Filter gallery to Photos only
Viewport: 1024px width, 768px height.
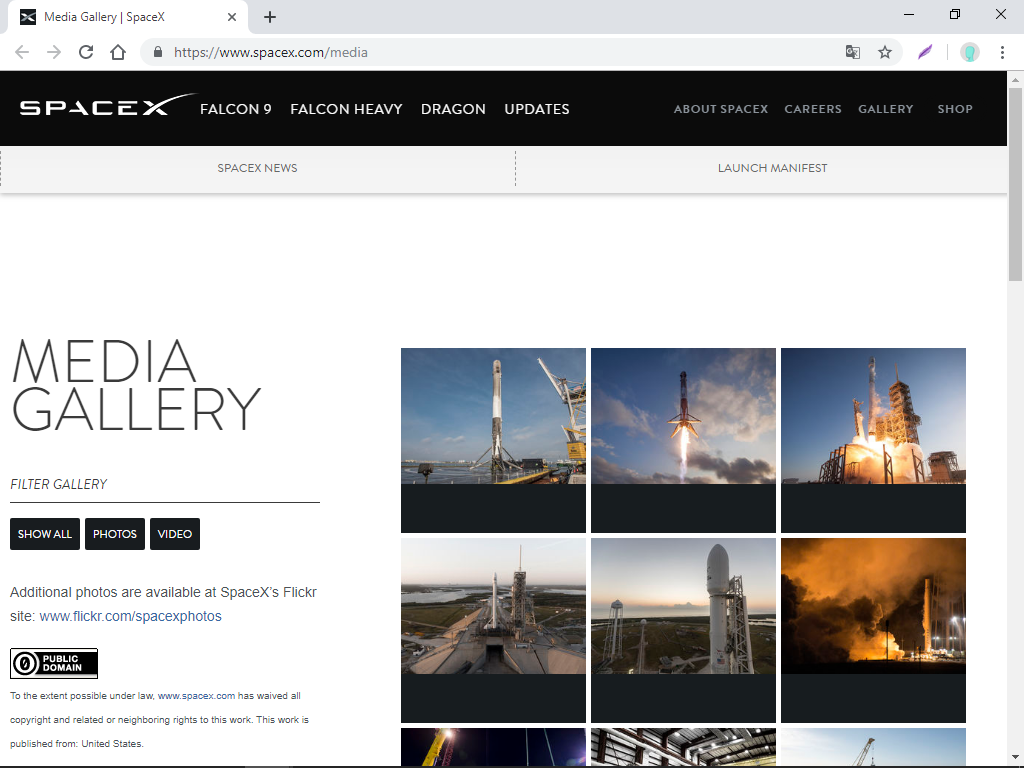115,534
